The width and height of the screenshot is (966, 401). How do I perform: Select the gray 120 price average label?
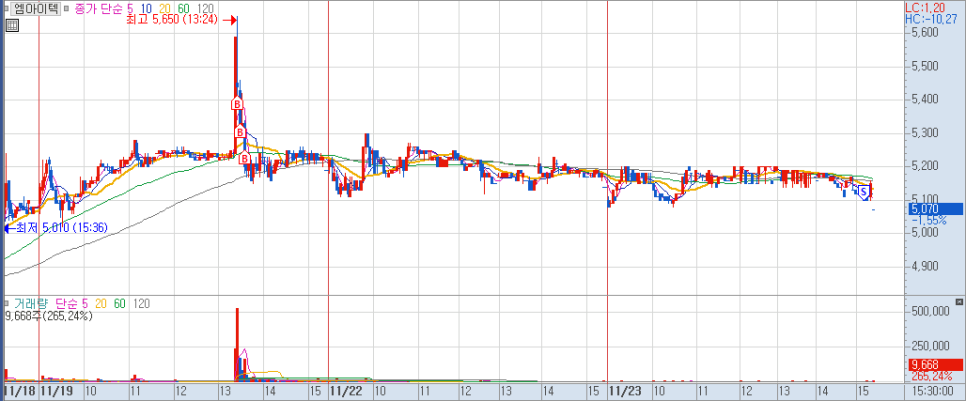[205, 9]
